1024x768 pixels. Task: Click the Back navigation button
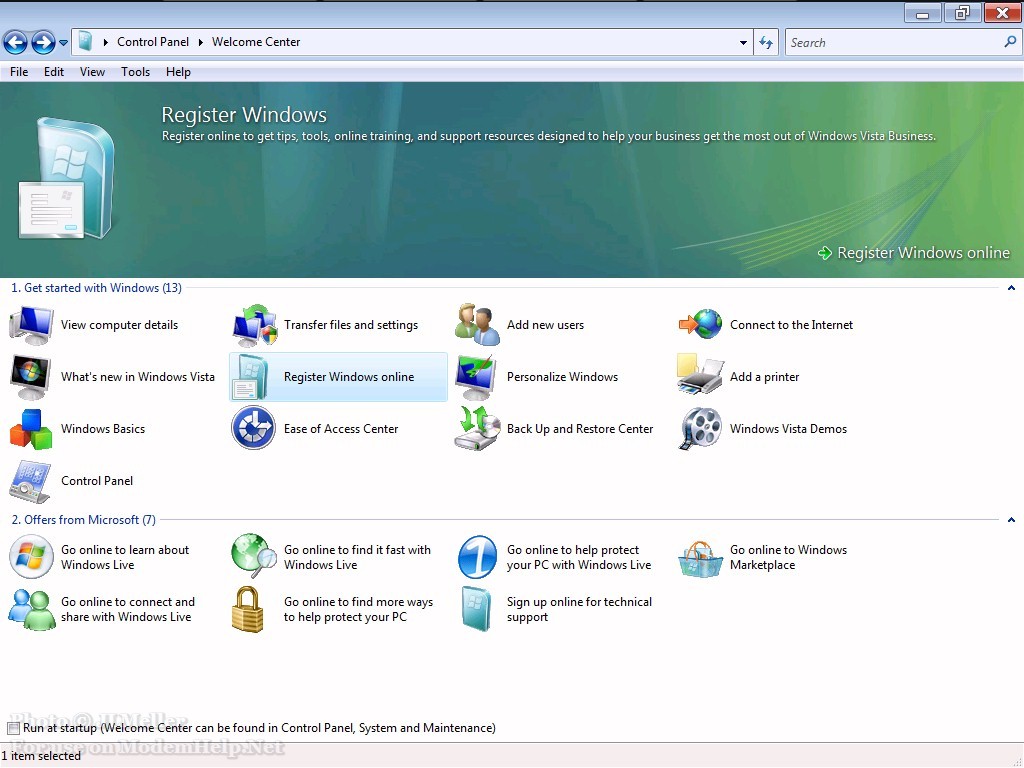[15, 42]
